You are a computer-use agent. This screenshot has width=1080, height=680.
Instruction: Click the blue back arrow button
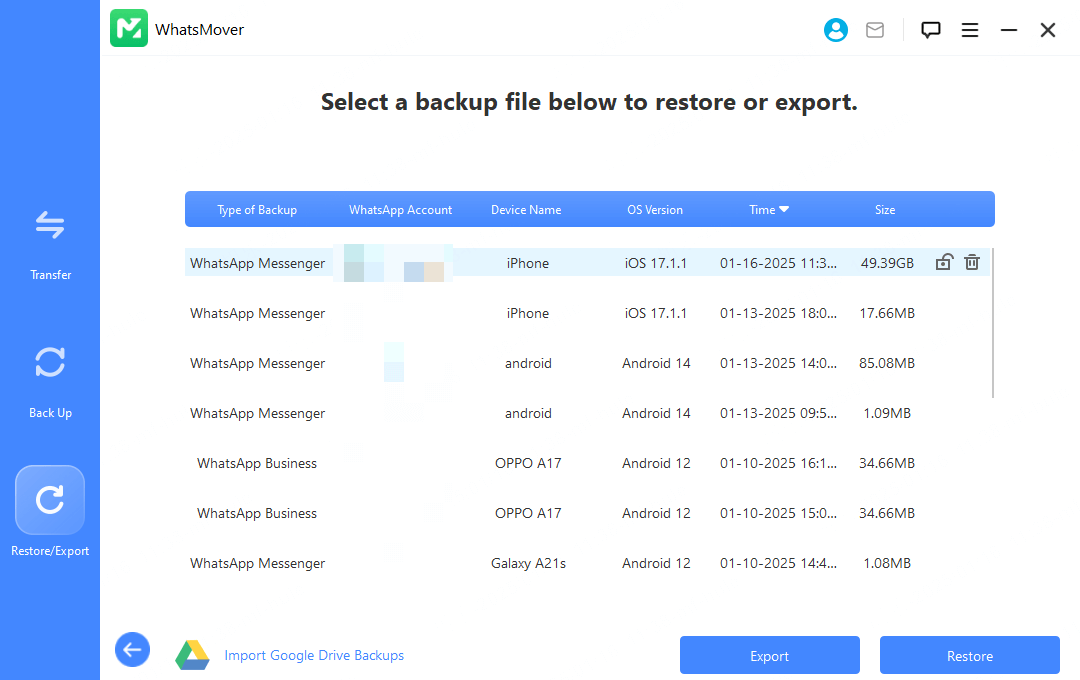click(x=132, y=650)
